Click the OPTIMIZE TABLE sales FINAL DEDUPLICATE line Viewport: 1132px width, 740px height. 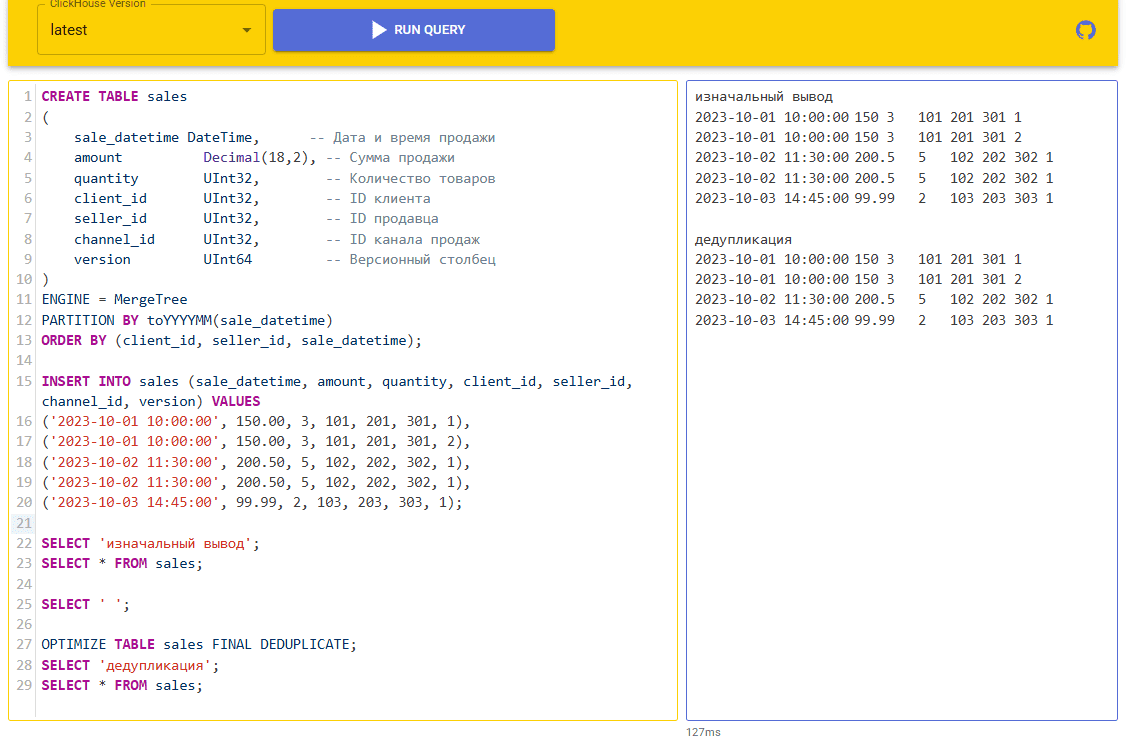coord(198,644)
